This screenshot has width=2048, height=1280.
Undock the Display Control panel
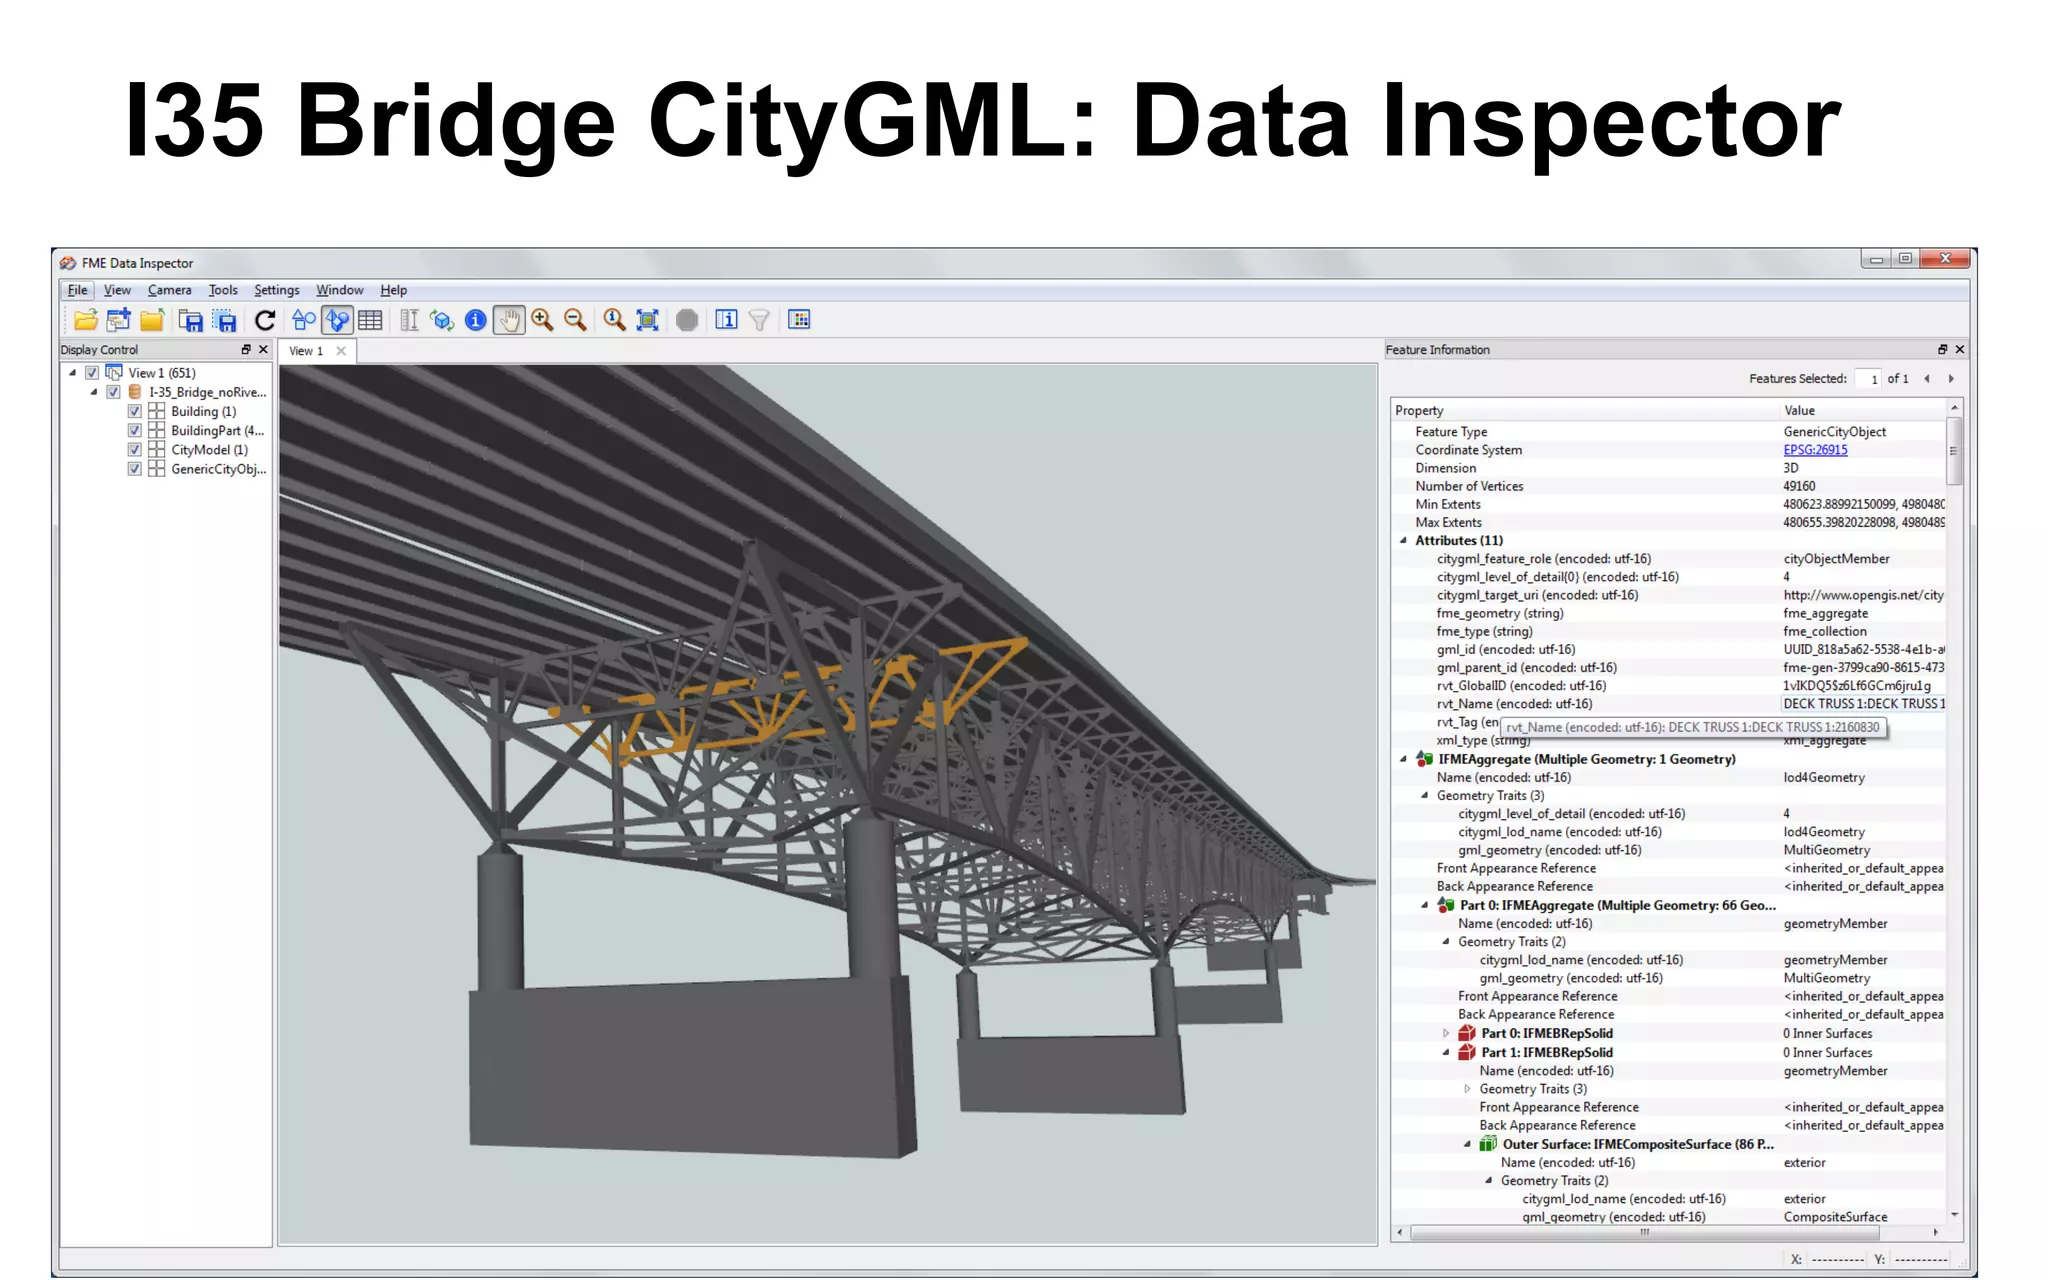[246, 349]
